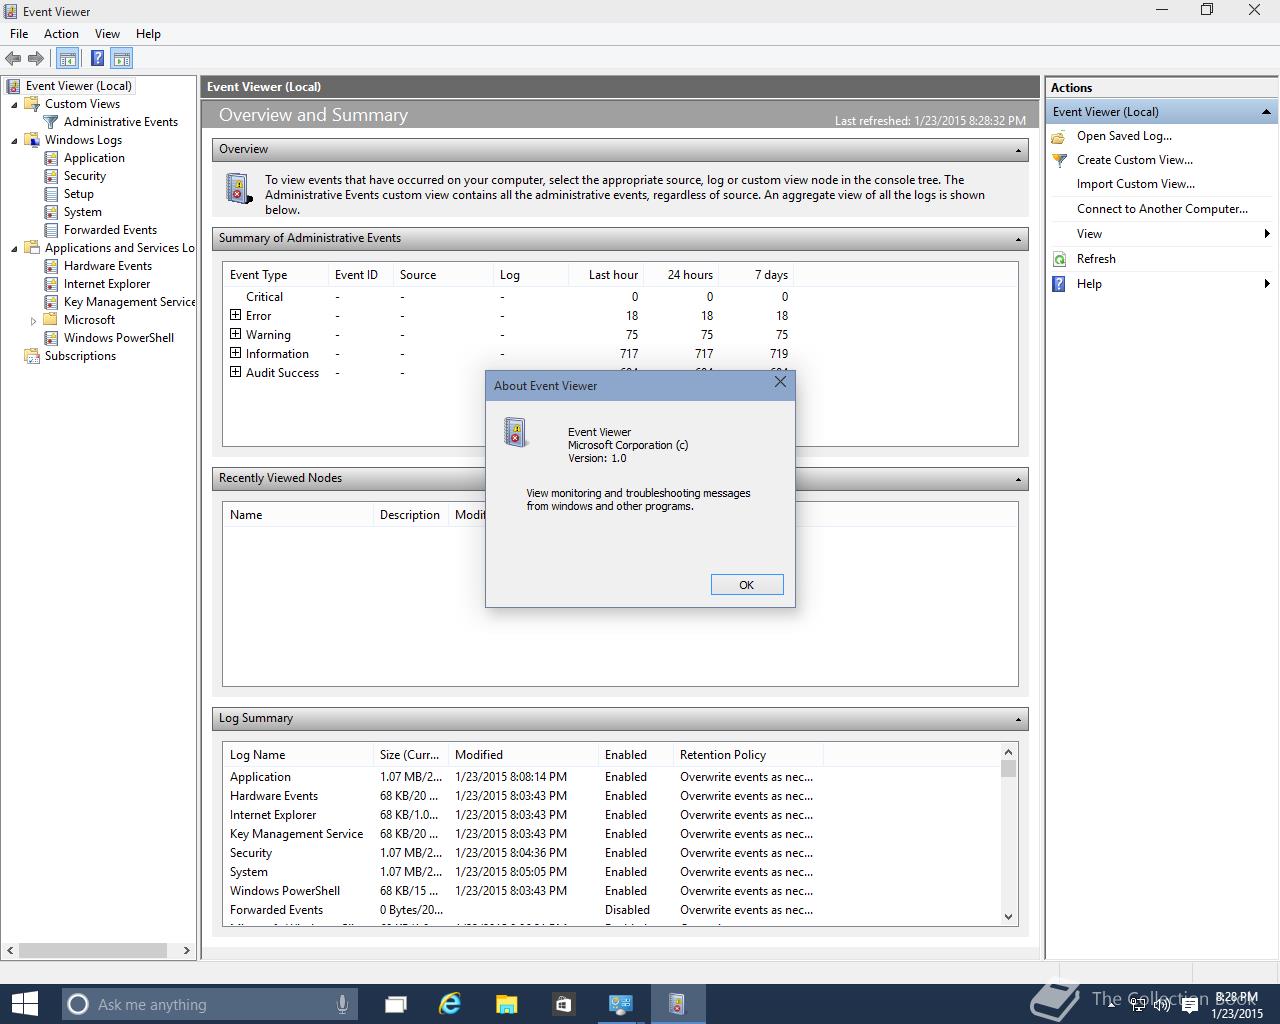Viewport: 1280px width, 1024px height.
Task: Expand the Warning event type row
Action: [235, 334]
